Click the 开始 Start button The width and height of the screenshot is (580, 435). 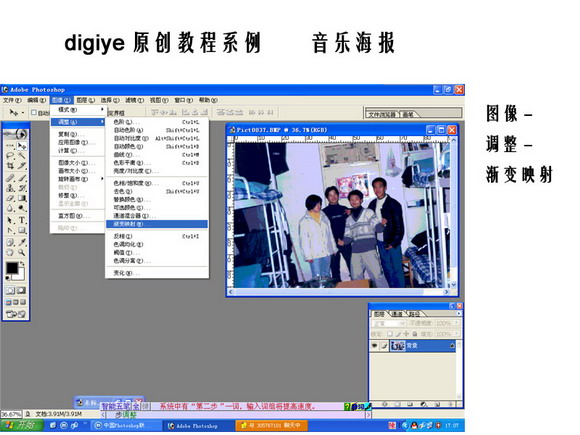coord(21,425)
